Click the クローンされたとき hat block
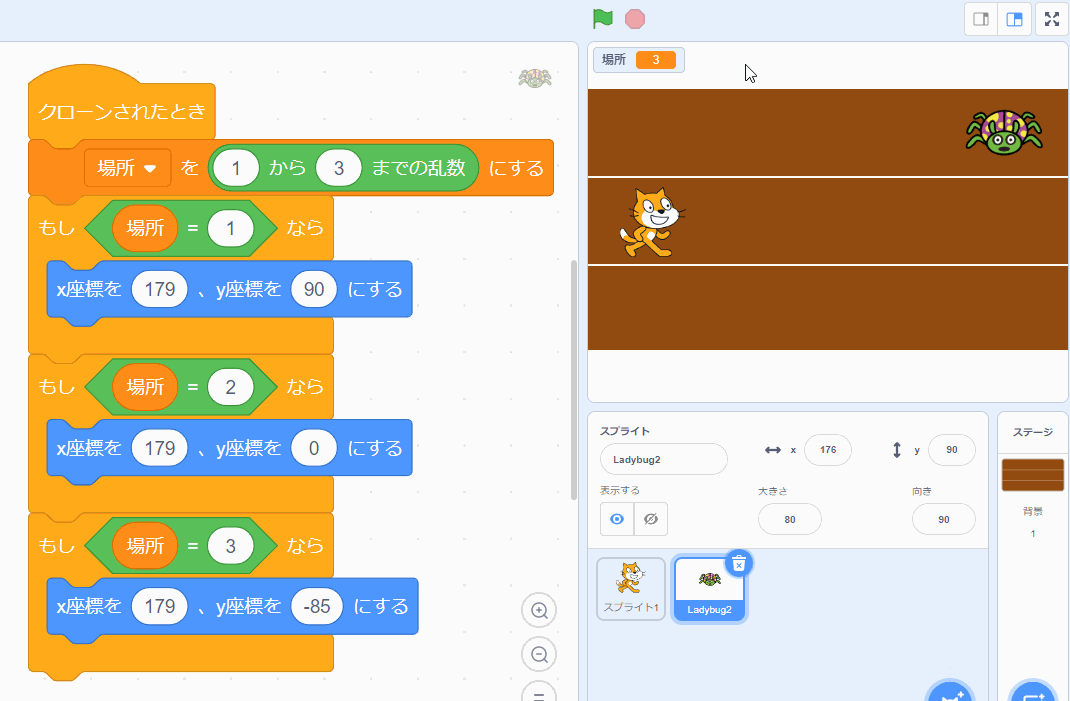Image resolution: width=1070 pixels, height=701 pixels. pyautogui.click(x=121, y=111)
